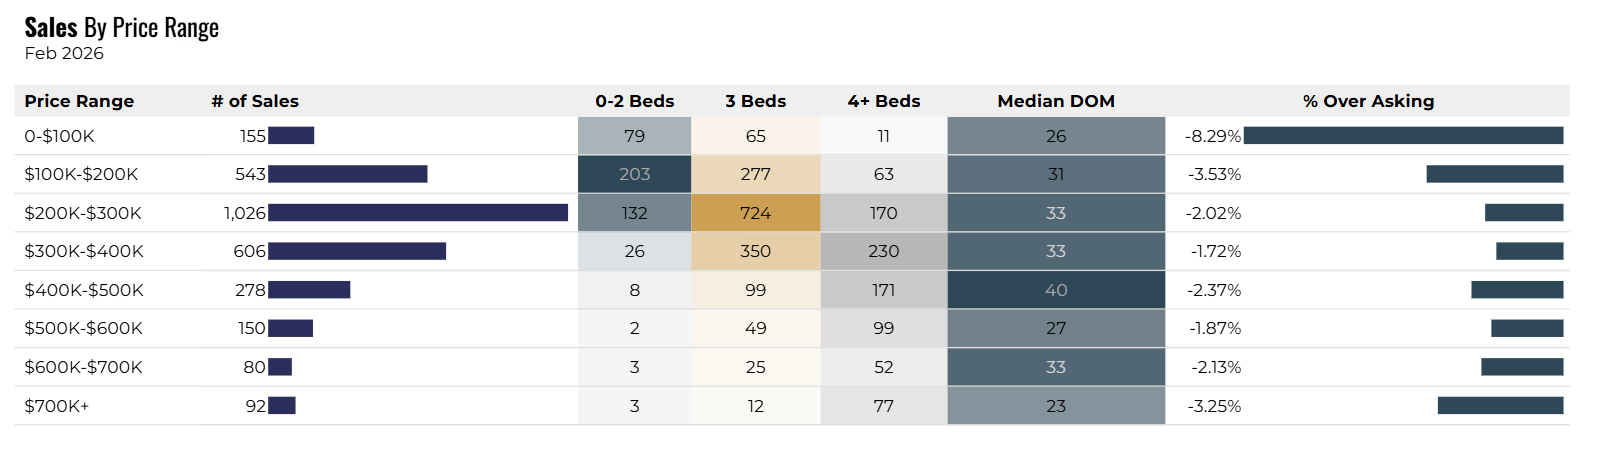The height and width of the screenshot is (468, 1620).
Task: Click the % Over Asking column header
Action: 1367,101
